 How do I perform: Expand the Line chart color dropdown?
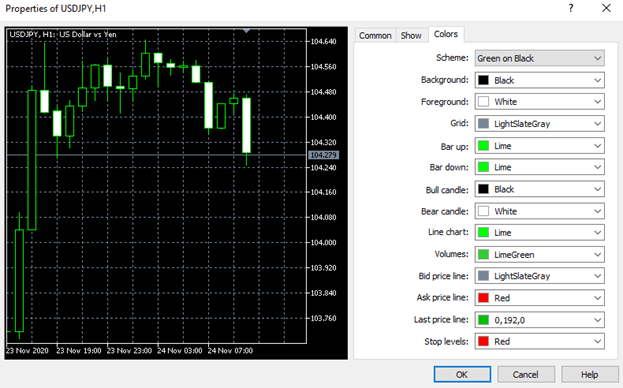click(x=540, y=233)
